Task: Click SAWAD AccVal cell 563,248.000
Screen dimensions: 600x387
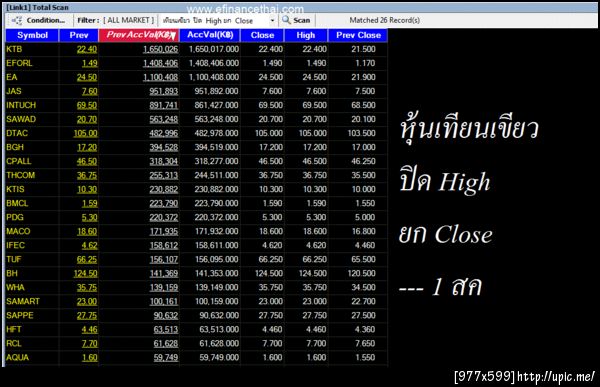Action: (216, 119)
